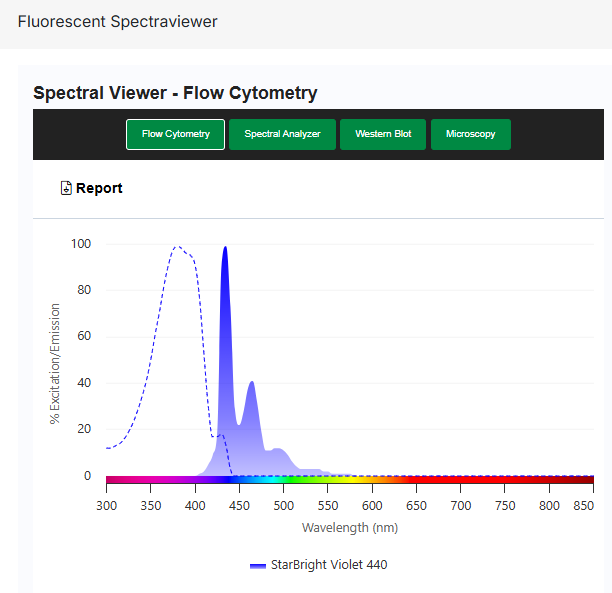The height and width of the screenshot is (593, 612).
Task: Click the second emission peak around 465 nm
Action: (252, 383)
